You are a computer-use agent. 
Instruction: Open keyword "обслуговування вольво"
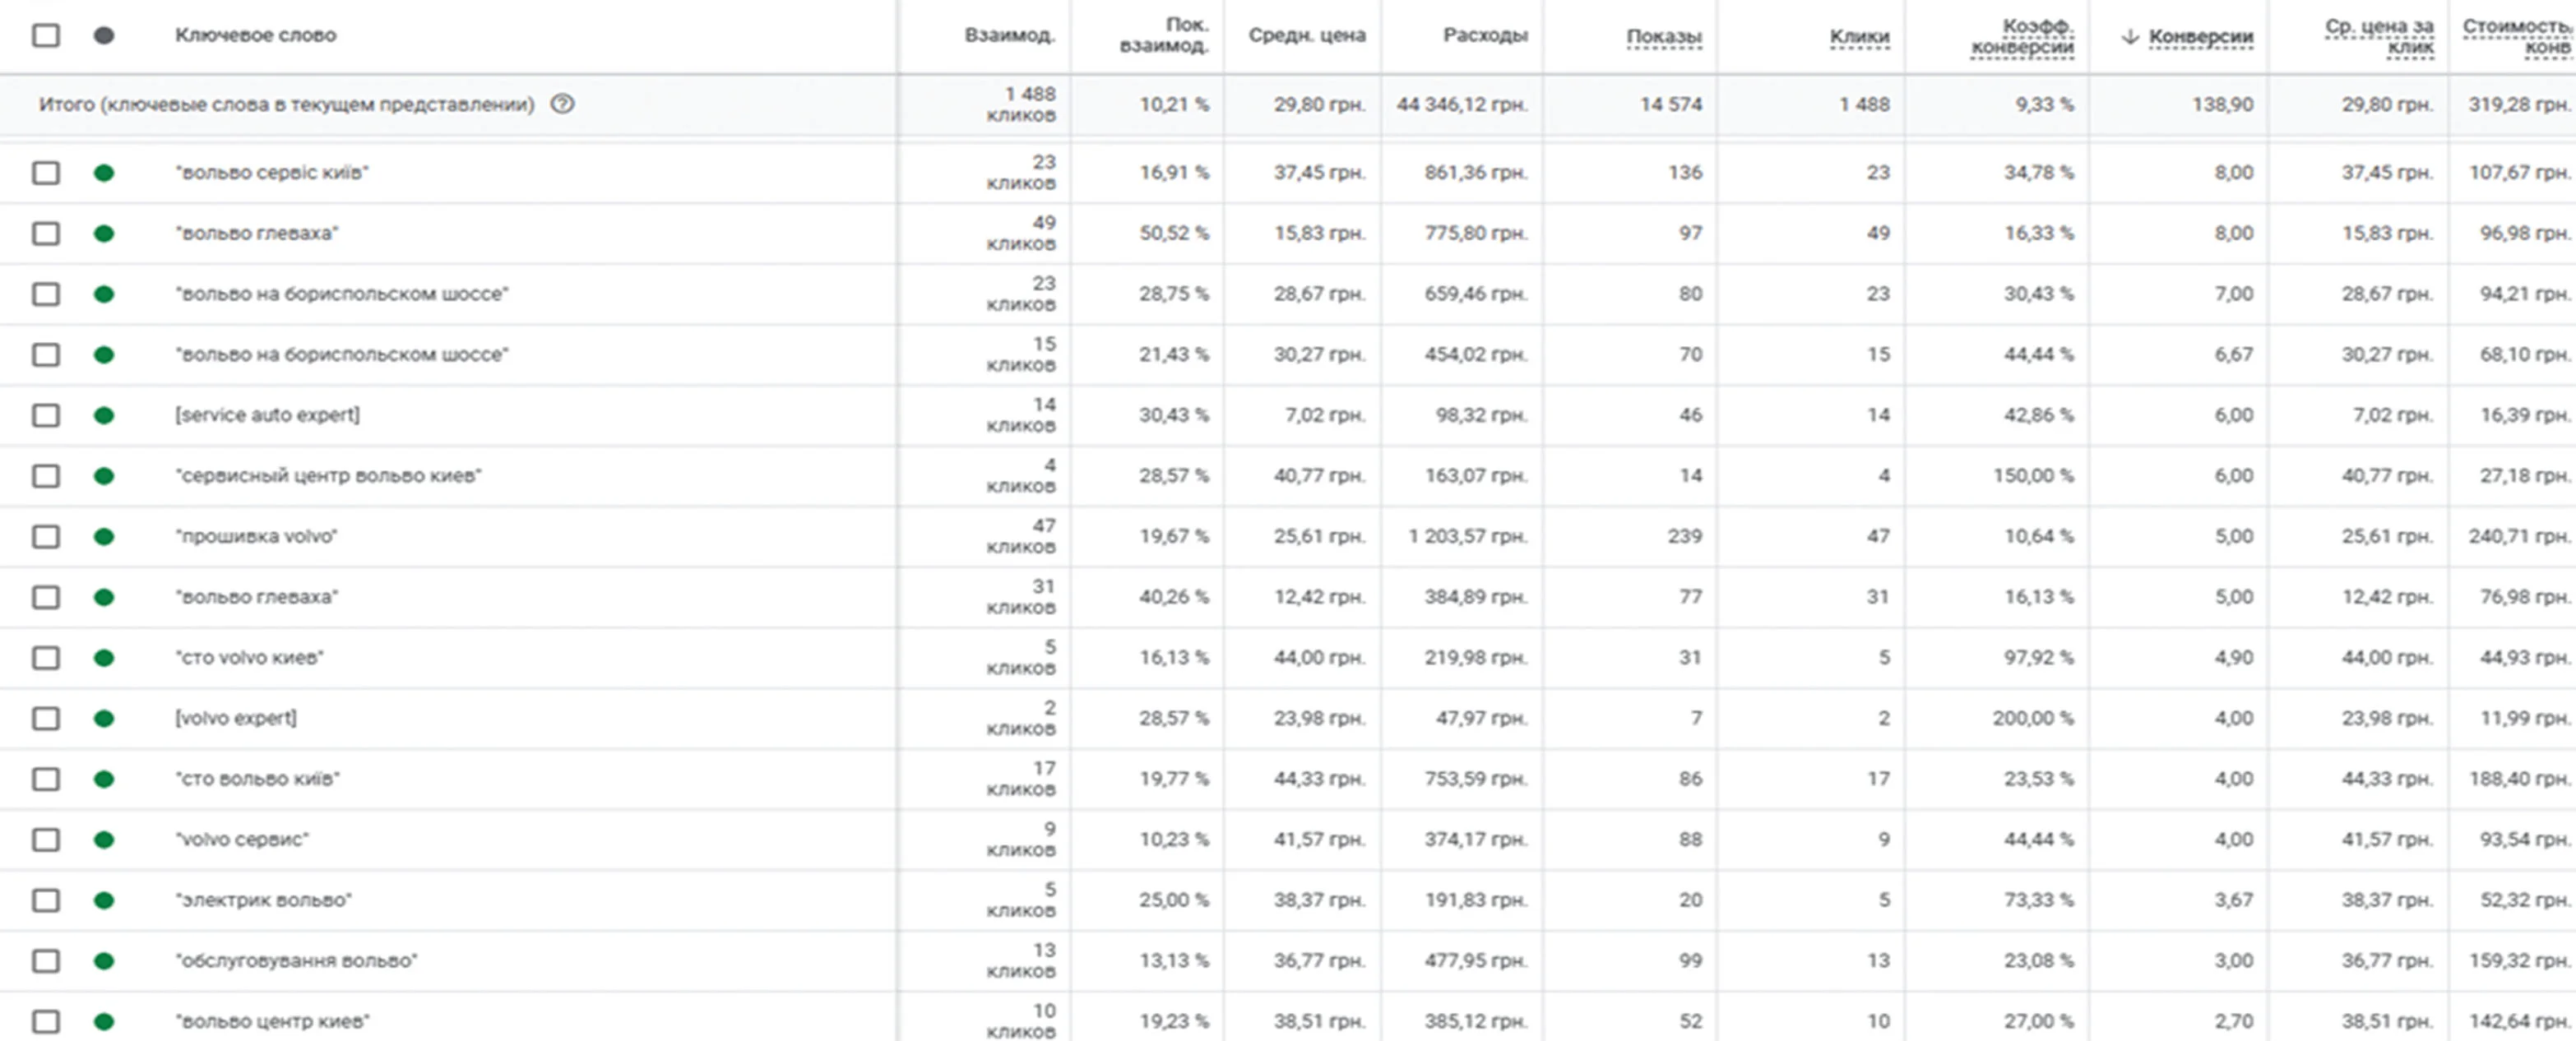296,961
